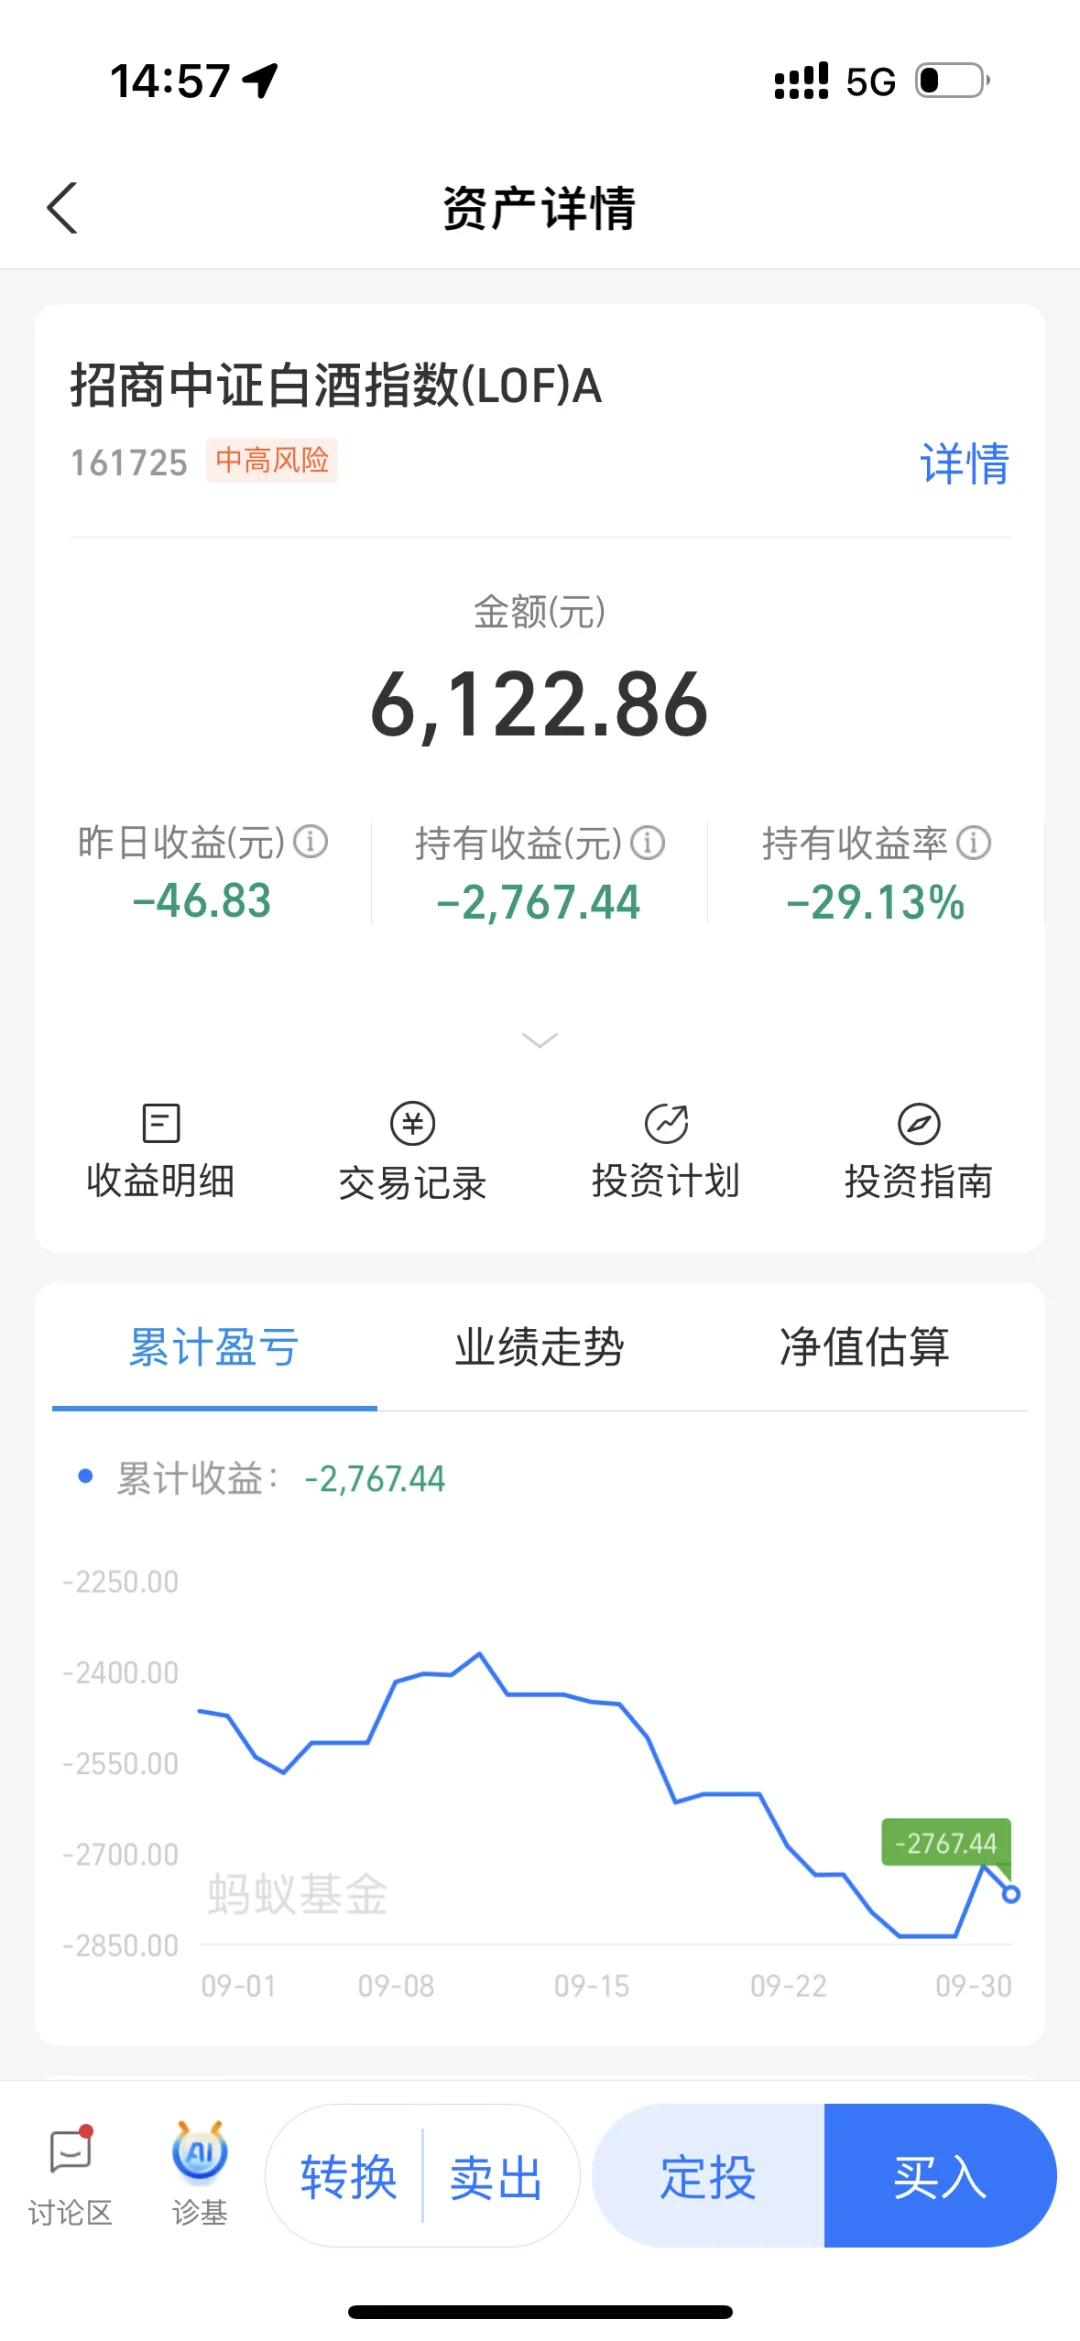Tap holding return rate -29.13%
Image resolution: width=1080 pixels, height=2341 pixels.
[x=876, y=902]
